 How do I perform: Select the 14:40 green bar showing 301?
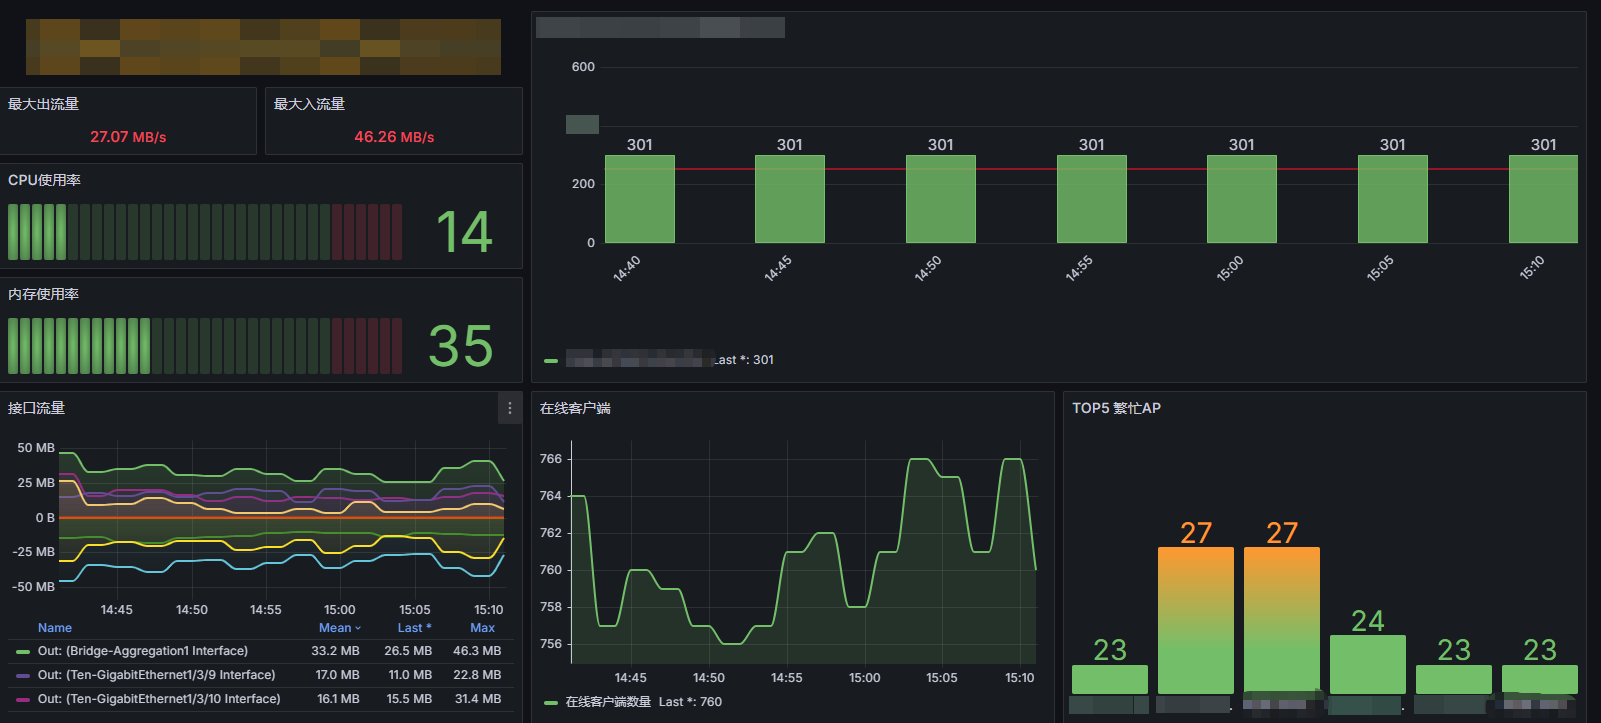[x=640, y=199]
